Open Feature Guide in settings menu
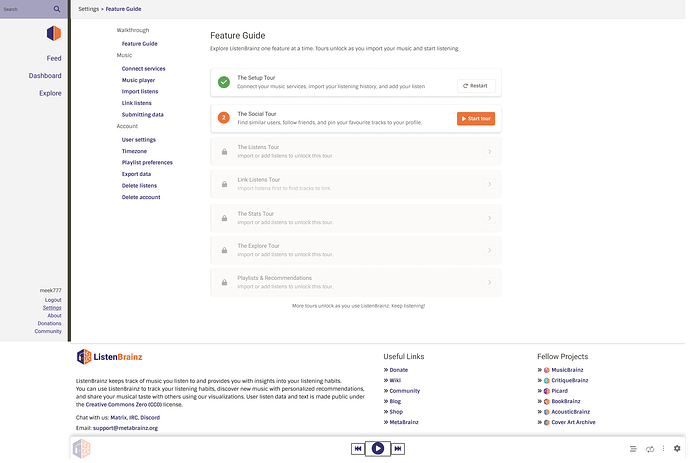Image resolution: width=690 pixels, height=463 pixels. 139,44
